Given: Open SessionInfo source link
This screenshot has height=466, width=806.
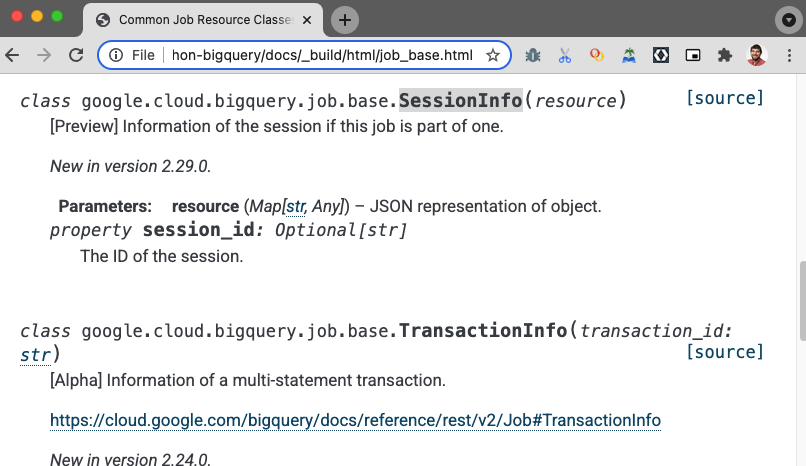Looking at the screenshot, I should [x=725, y=98].
